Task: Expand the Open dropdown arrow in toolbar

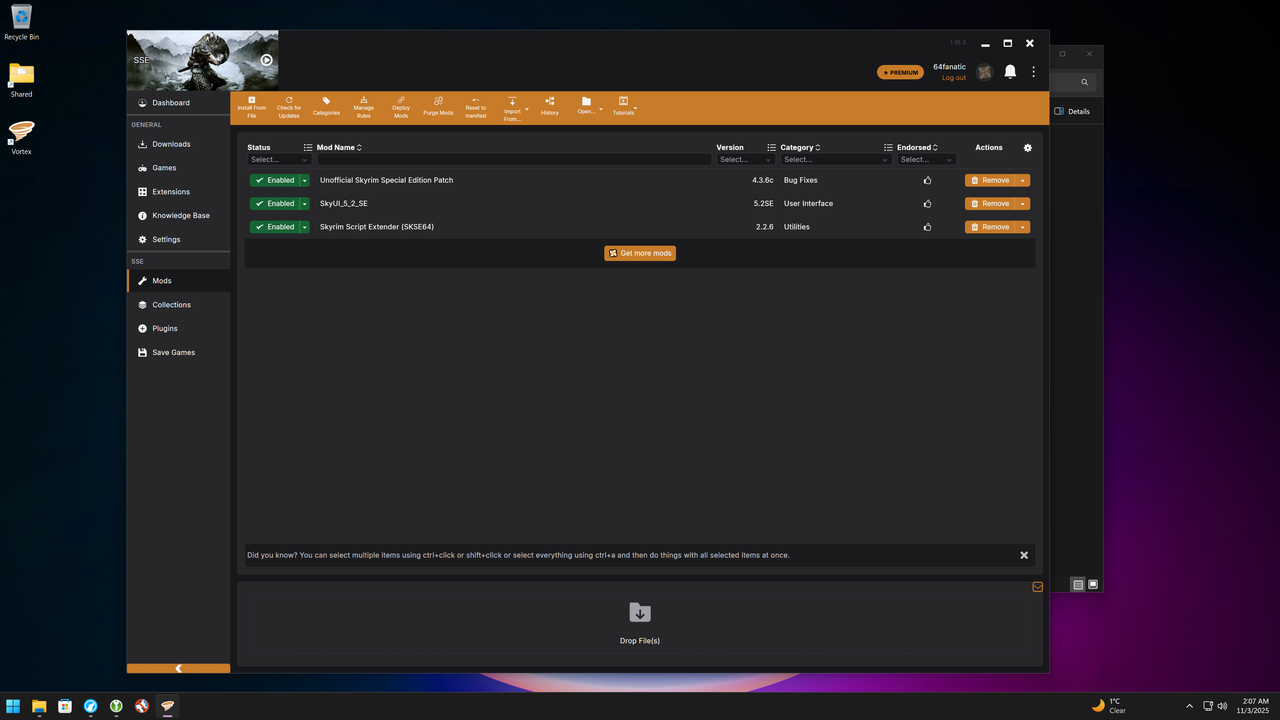Action: [601, 108]
